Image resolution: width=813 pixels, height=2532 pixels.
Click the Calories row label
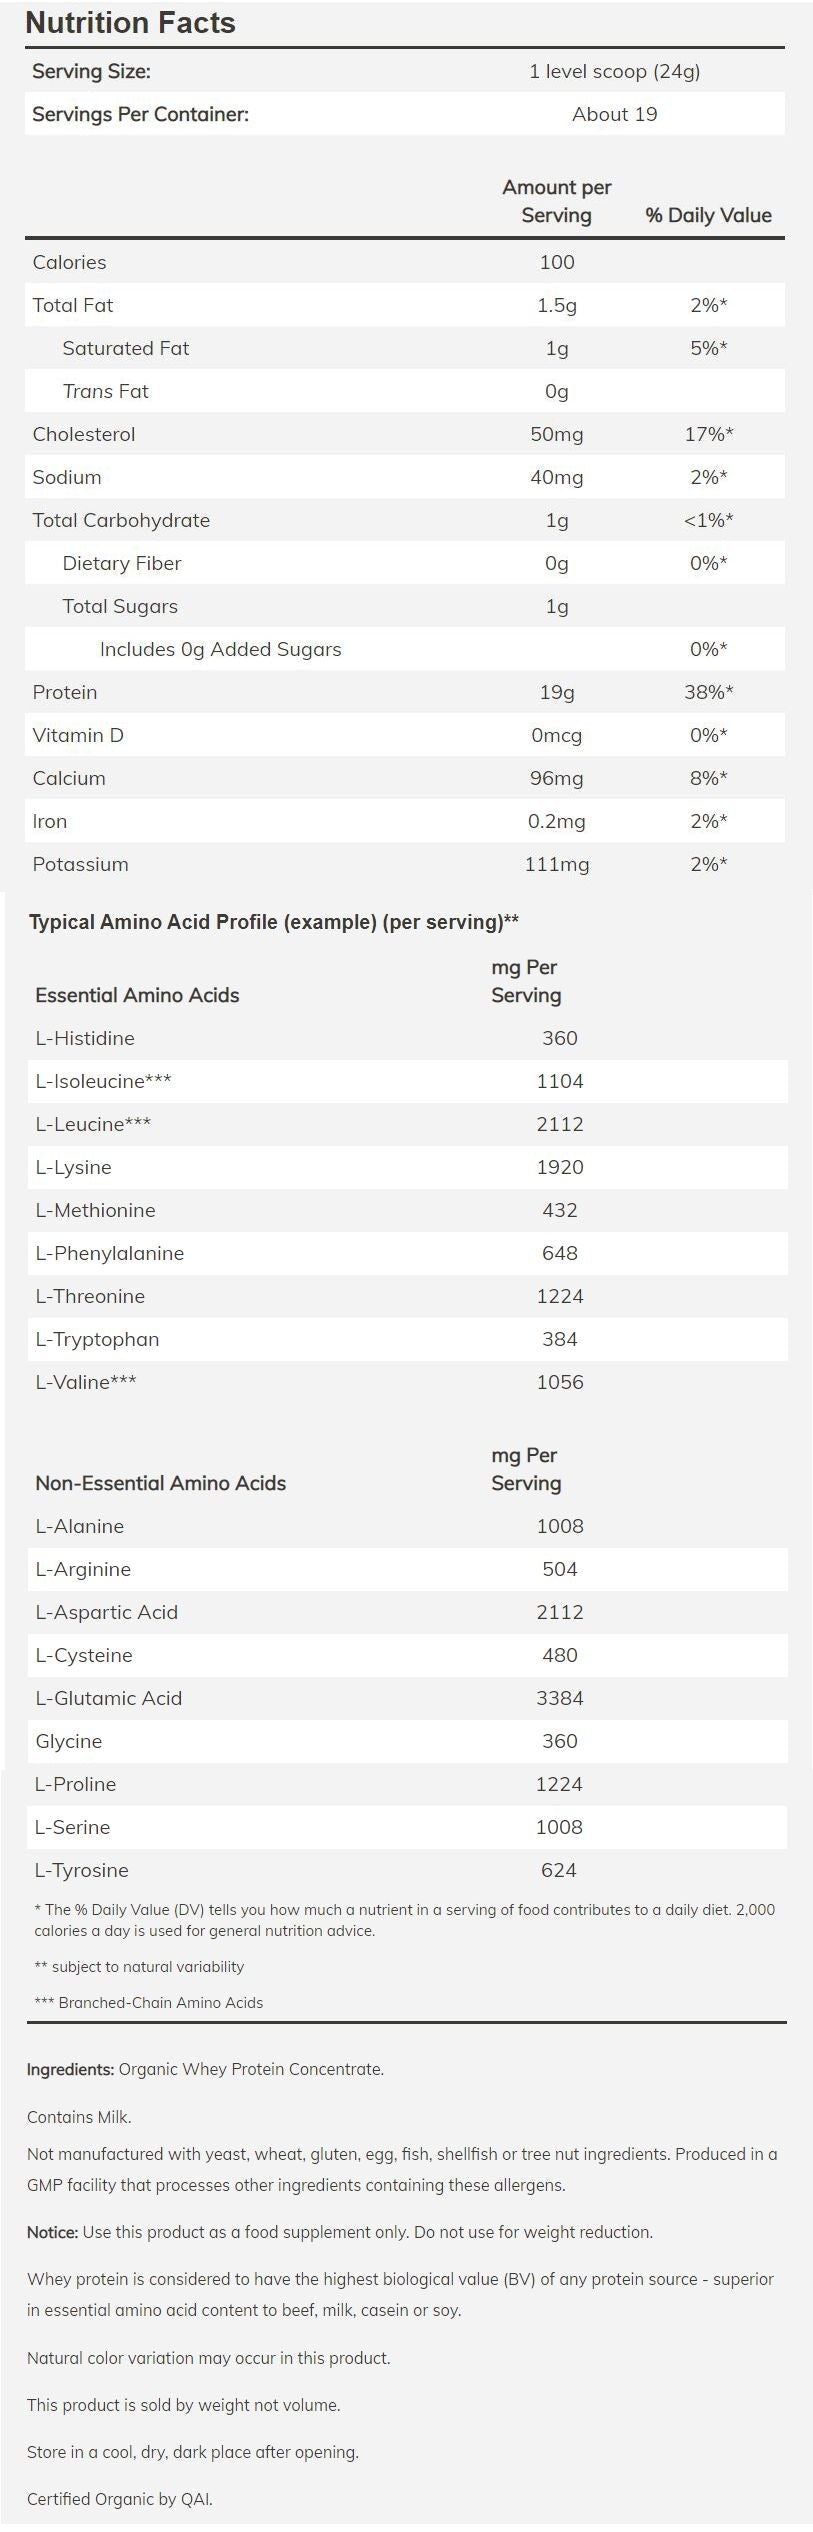(69, 262)
